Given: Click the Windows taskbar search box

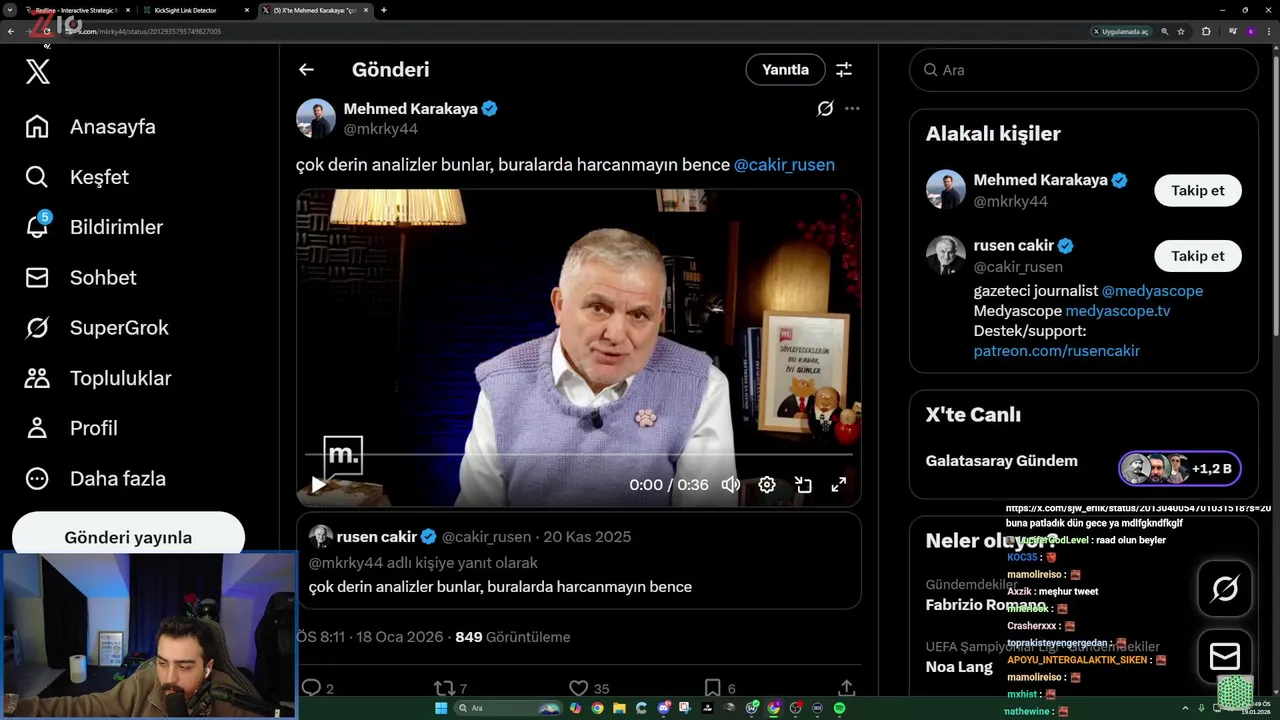Looking at the screenshot, I should pos(509,708).
